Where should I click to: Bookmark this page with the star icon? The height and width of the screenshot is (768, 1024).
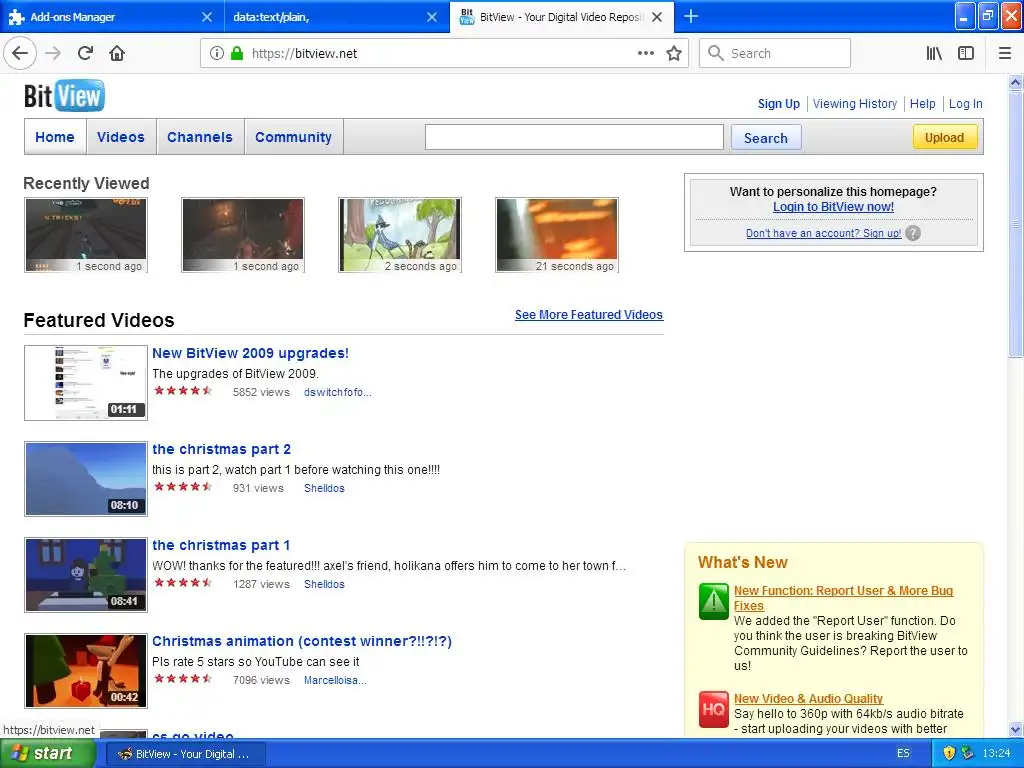tap(674, 53)
